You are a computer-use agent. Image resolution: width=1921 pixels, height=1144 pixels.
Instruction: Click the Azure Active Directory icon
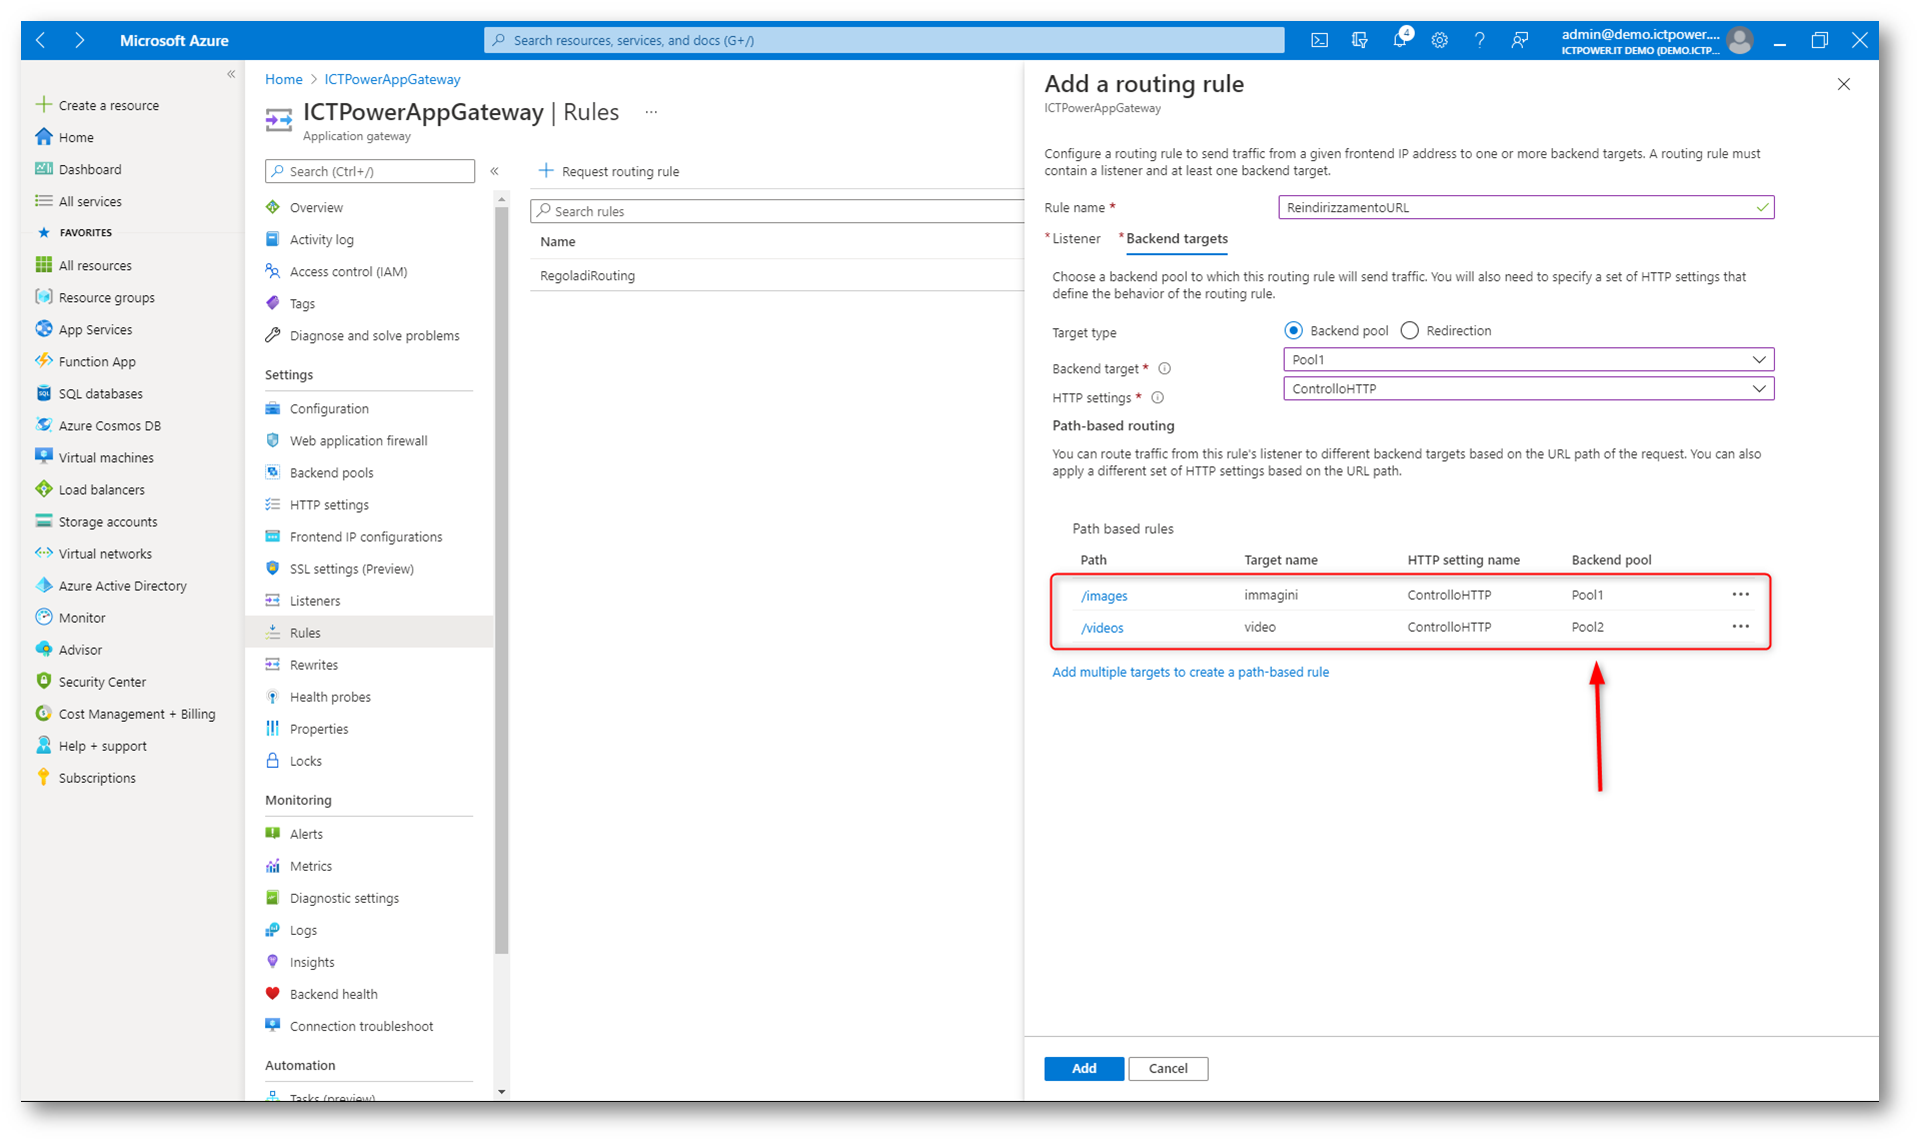click(x=43, y=584)
